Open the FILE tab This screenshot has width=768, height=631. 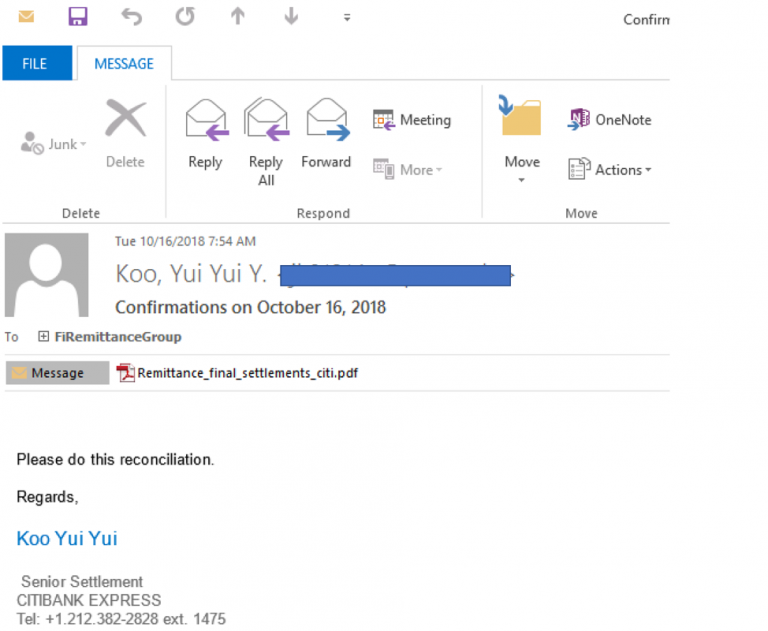pyautogui.click(x=35, y=64)
